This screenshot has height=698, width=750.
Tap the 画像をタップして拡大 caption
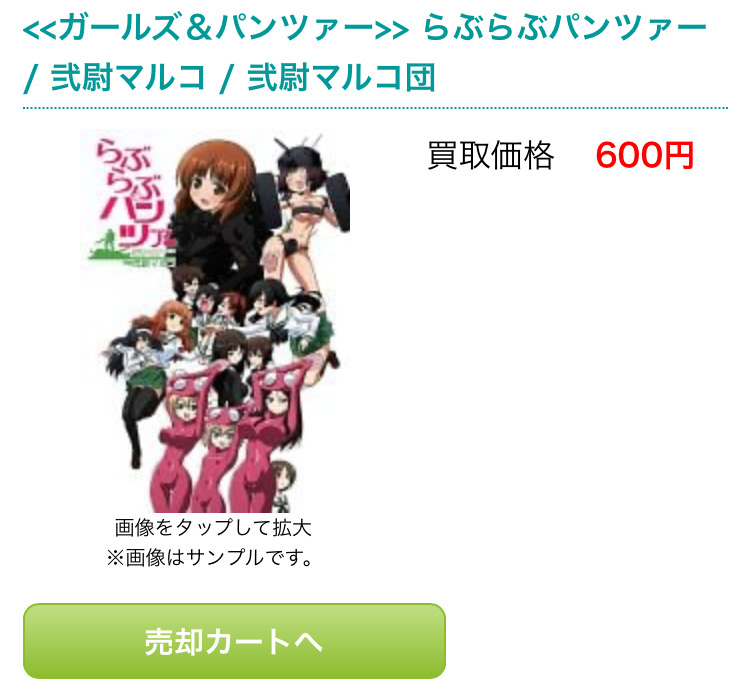click(213, 528)
